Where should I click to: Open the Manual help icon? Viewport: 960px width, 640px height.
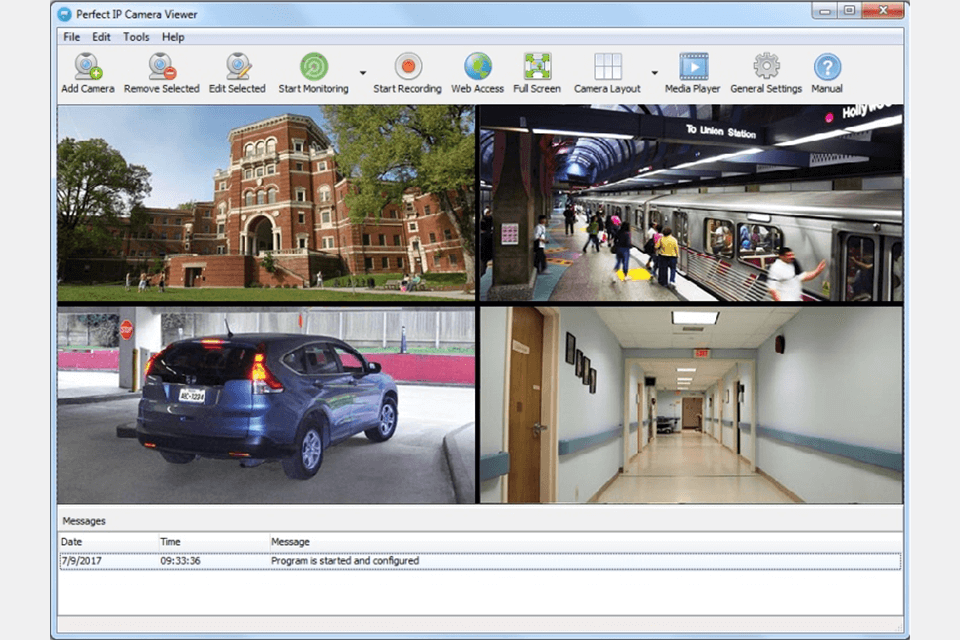(x=827, y=68)
